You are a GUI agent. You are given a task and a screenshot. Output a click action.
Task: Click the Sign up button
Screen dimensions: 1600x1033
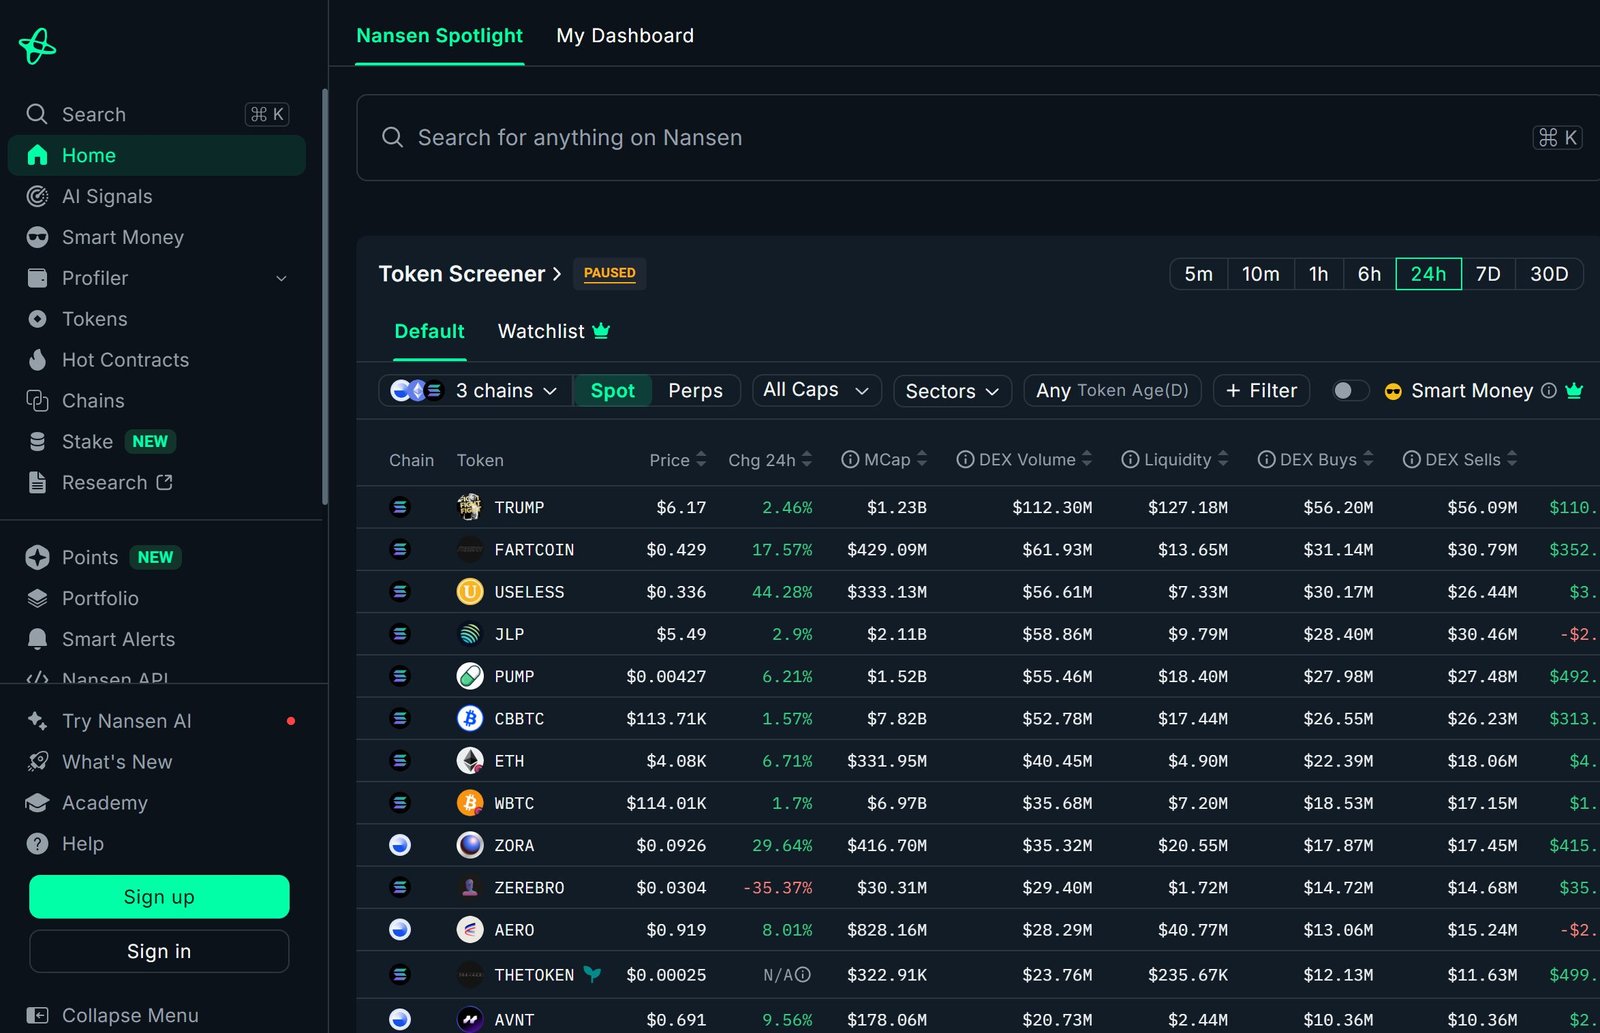click(x=158, y=897)
